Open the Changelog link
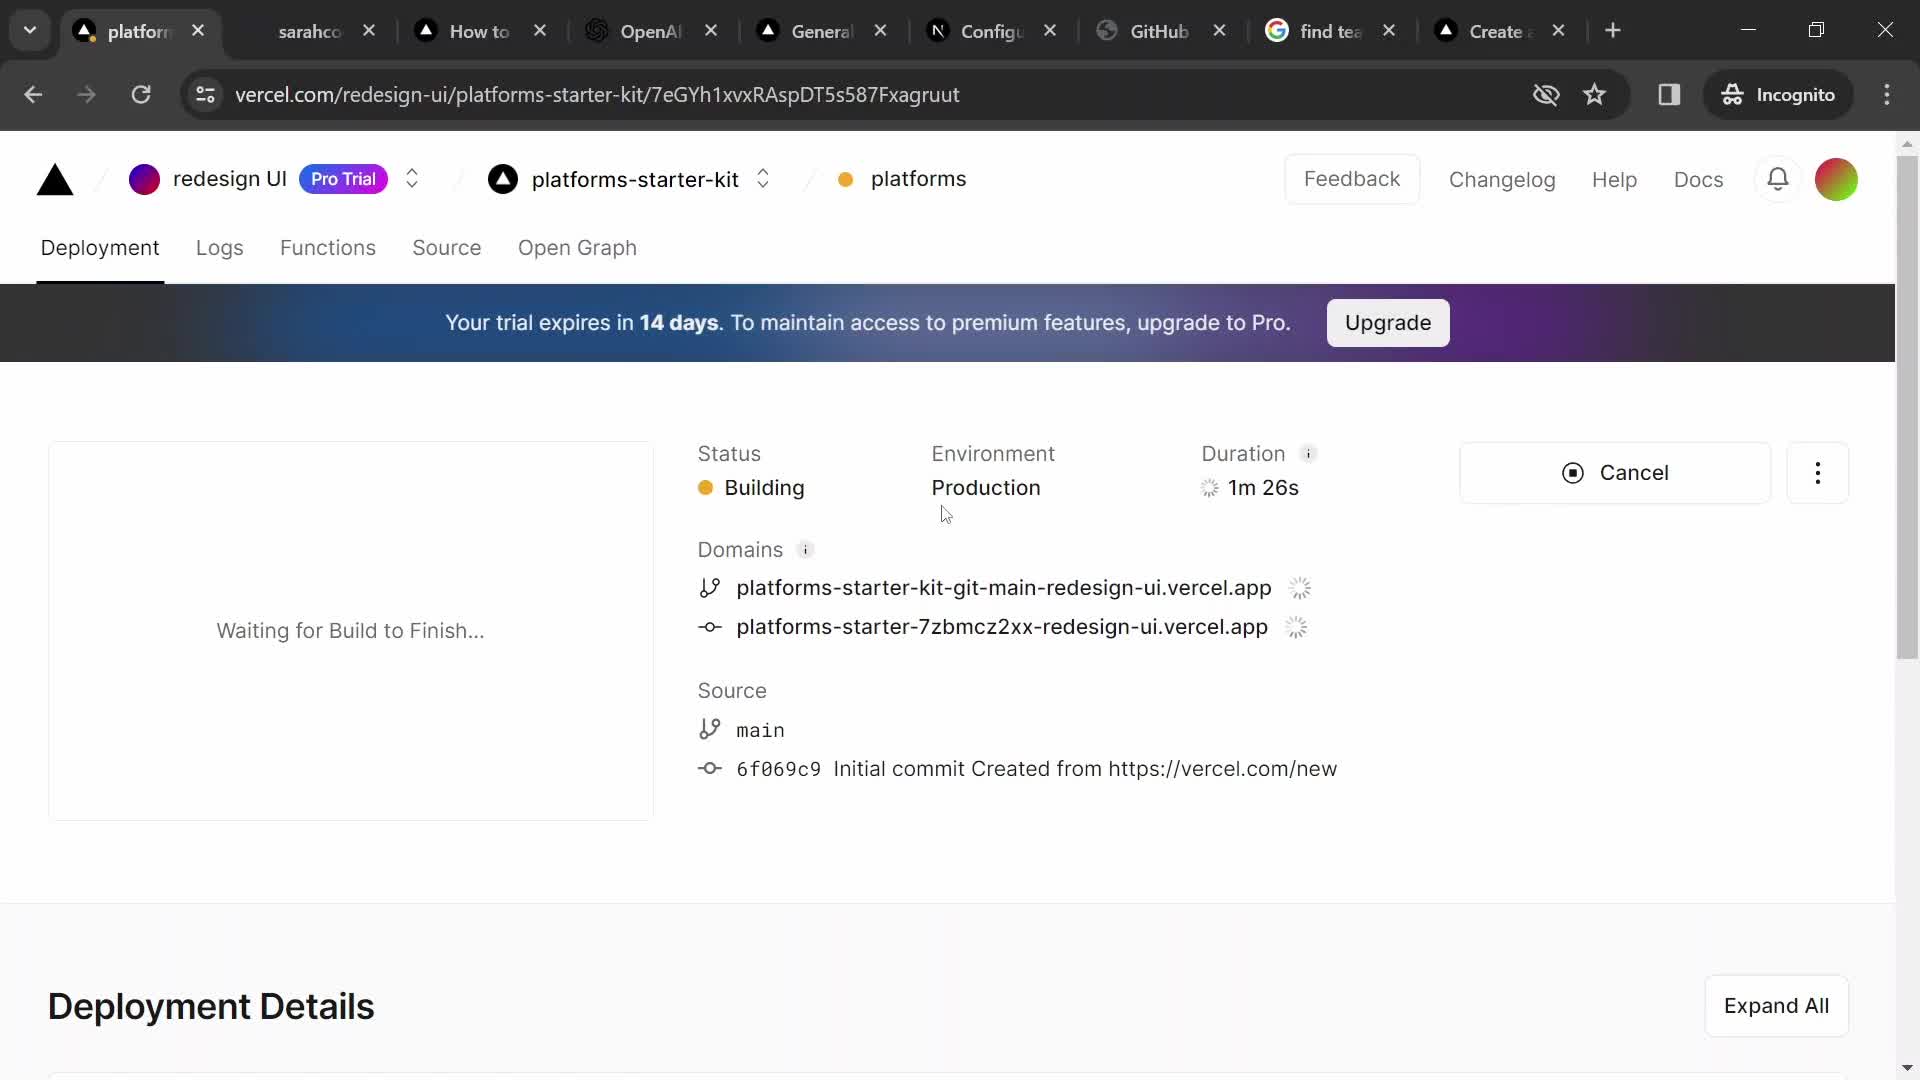 click(x=1502, y=180)
